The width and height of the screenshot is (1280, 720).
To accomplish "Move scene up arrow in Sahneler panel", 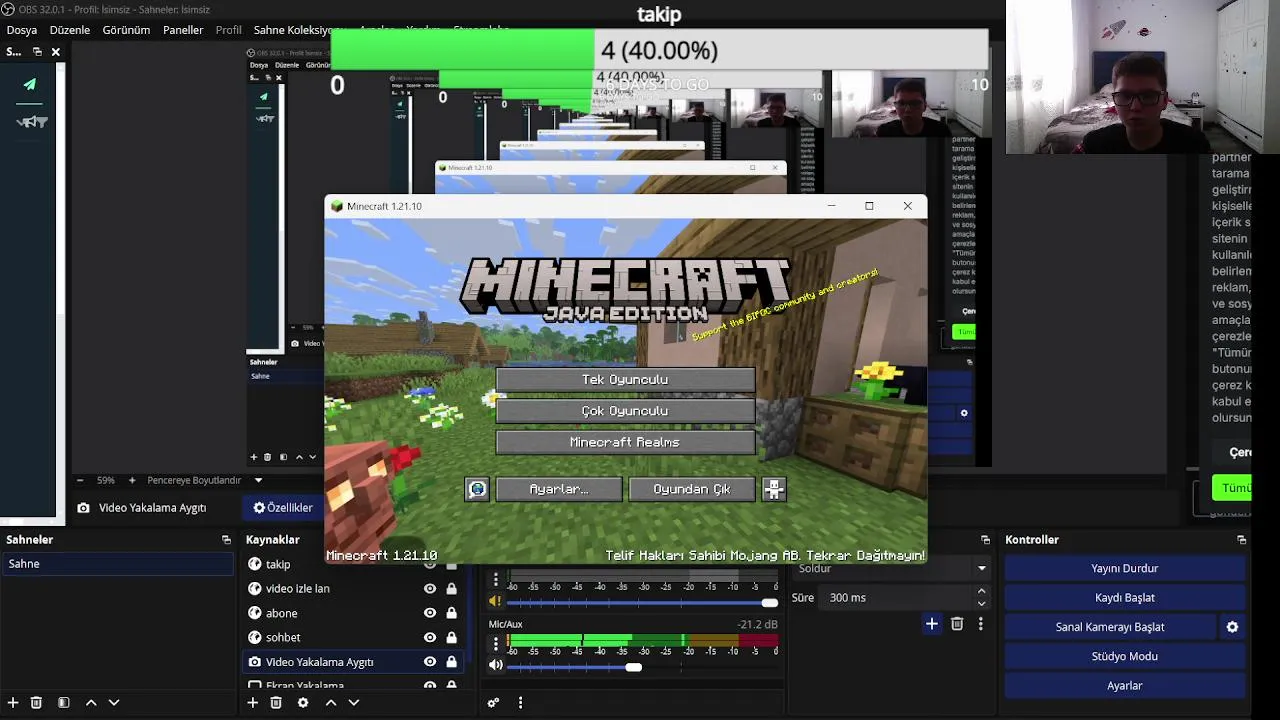I will 91,703.
